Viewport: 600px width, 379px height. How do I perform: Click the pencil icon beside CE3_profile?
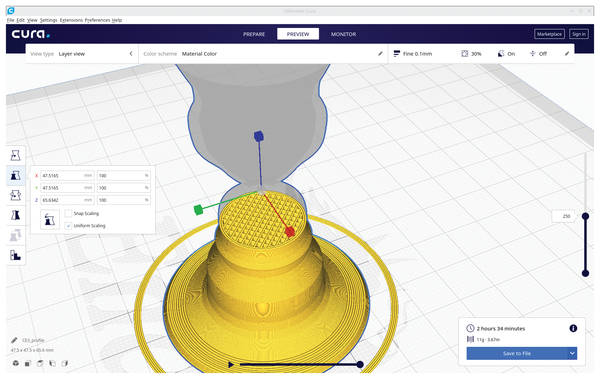pos(14,340)
